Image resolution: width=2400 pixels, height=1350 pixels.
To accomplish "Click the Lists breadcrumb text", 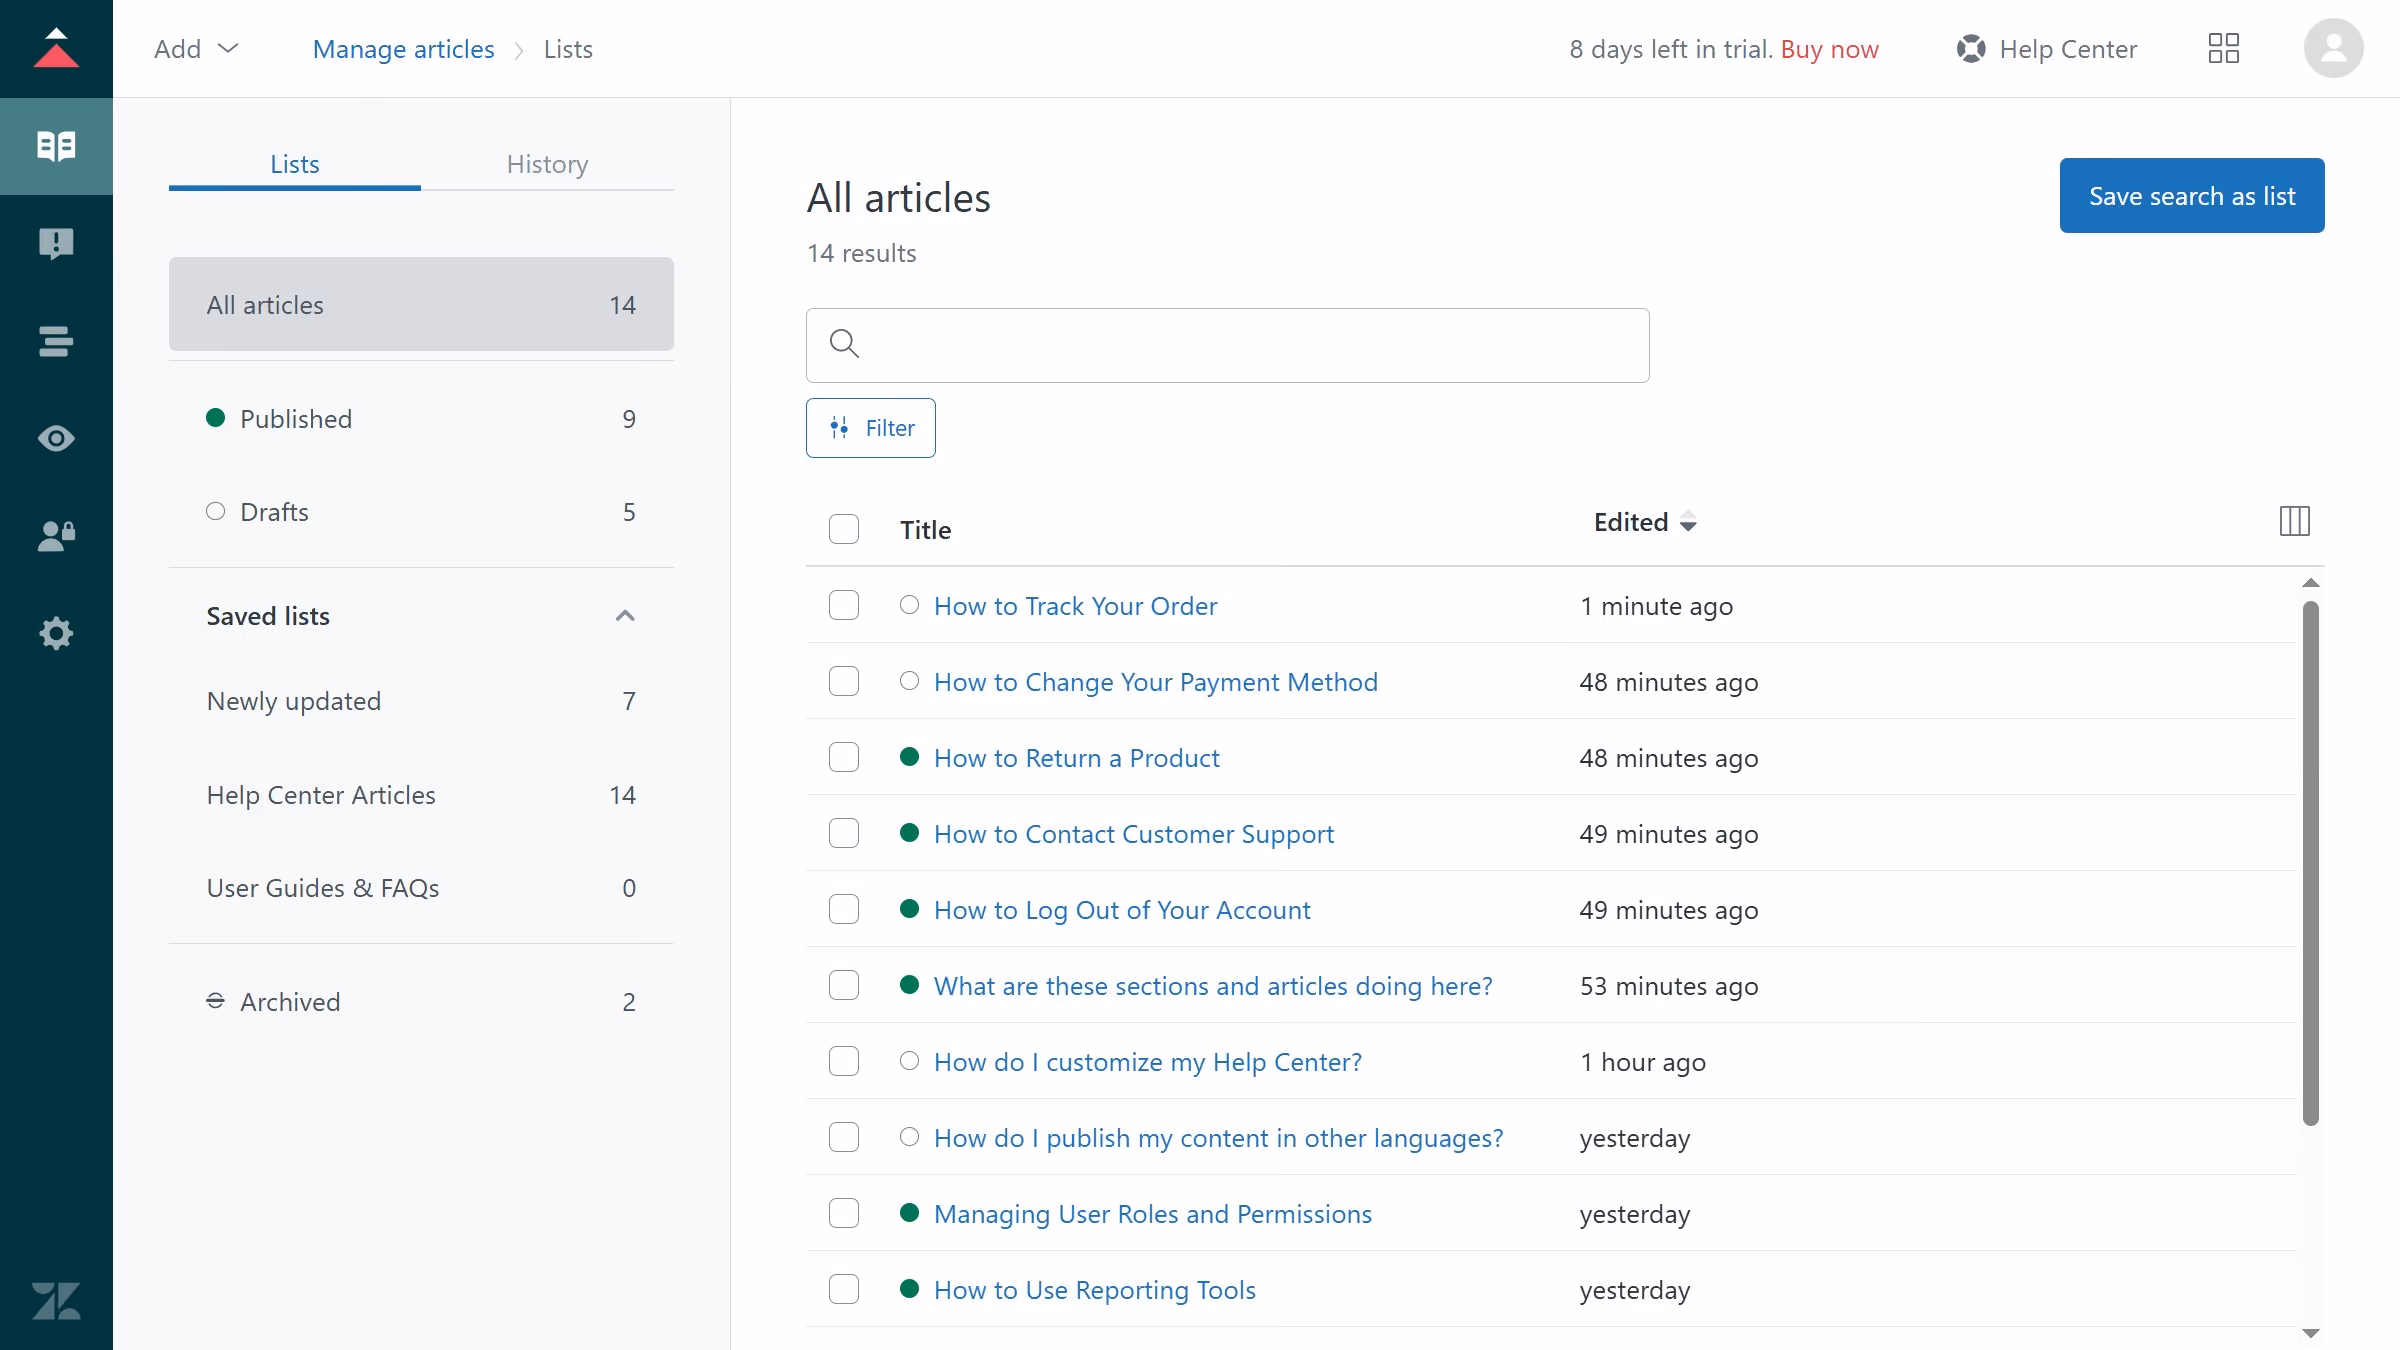I will click(x=568, y=49).
